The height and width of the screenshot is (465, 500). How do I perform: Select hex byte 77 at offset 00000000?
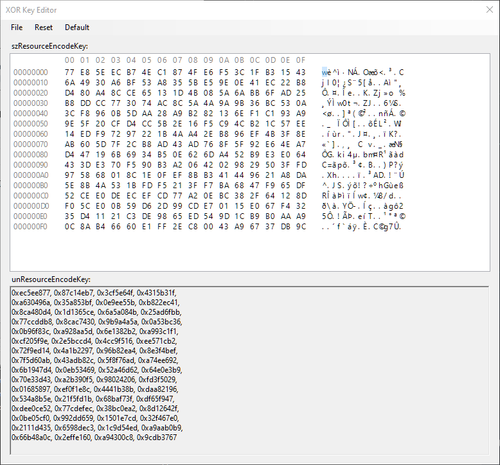pos(69,72)
